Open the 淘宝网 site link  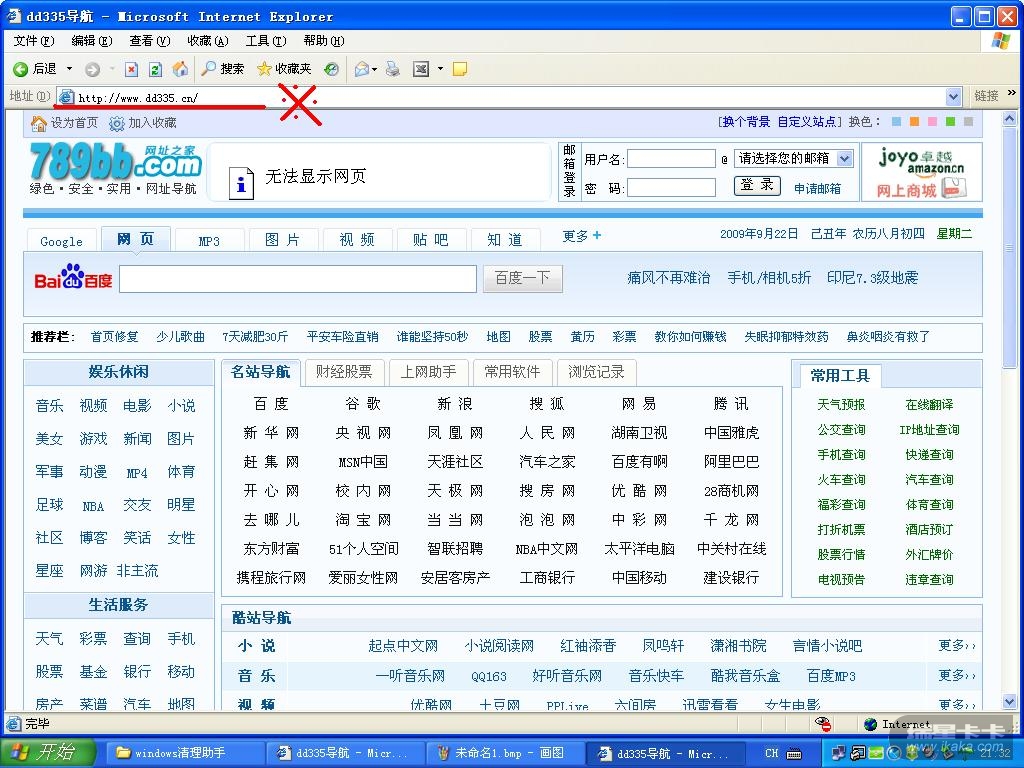tap(363, 520)
